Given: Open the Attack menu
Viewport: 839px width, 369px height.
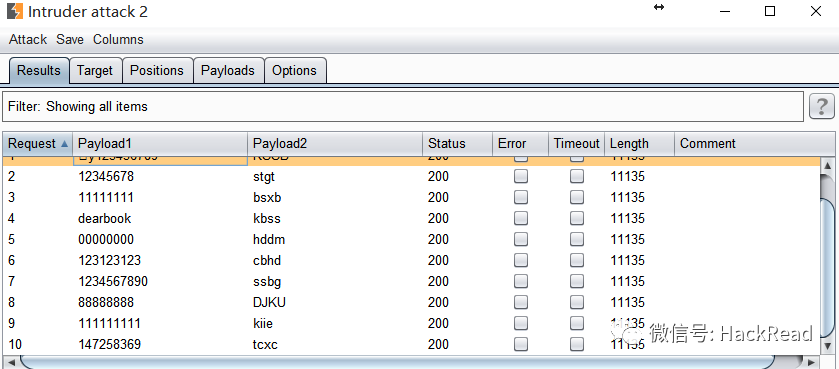Looking at the screenshot, I should [x=28, y=40].
